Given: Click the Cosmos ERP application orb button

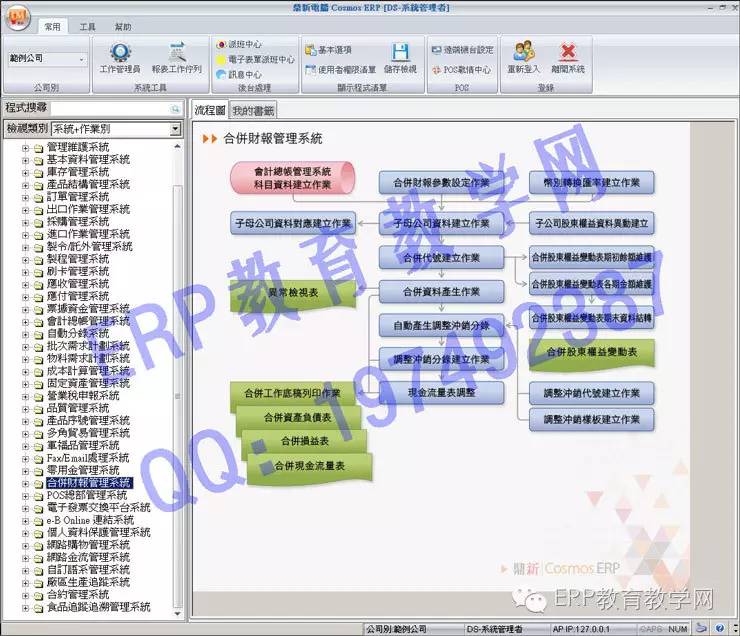Looking at the screenshot, I should click(x=18, y=18).
